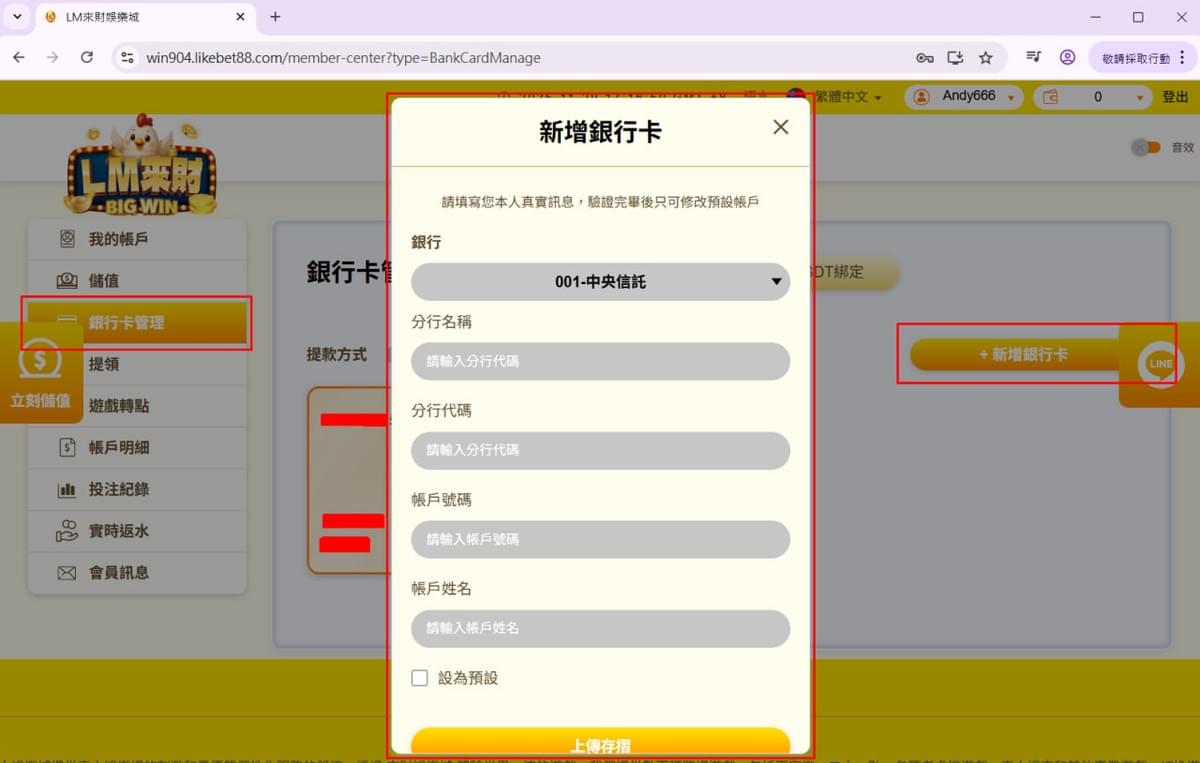The image size is (1200, 763).
Task: Click the 會員訊息 envelope icon
Action: 67,573
